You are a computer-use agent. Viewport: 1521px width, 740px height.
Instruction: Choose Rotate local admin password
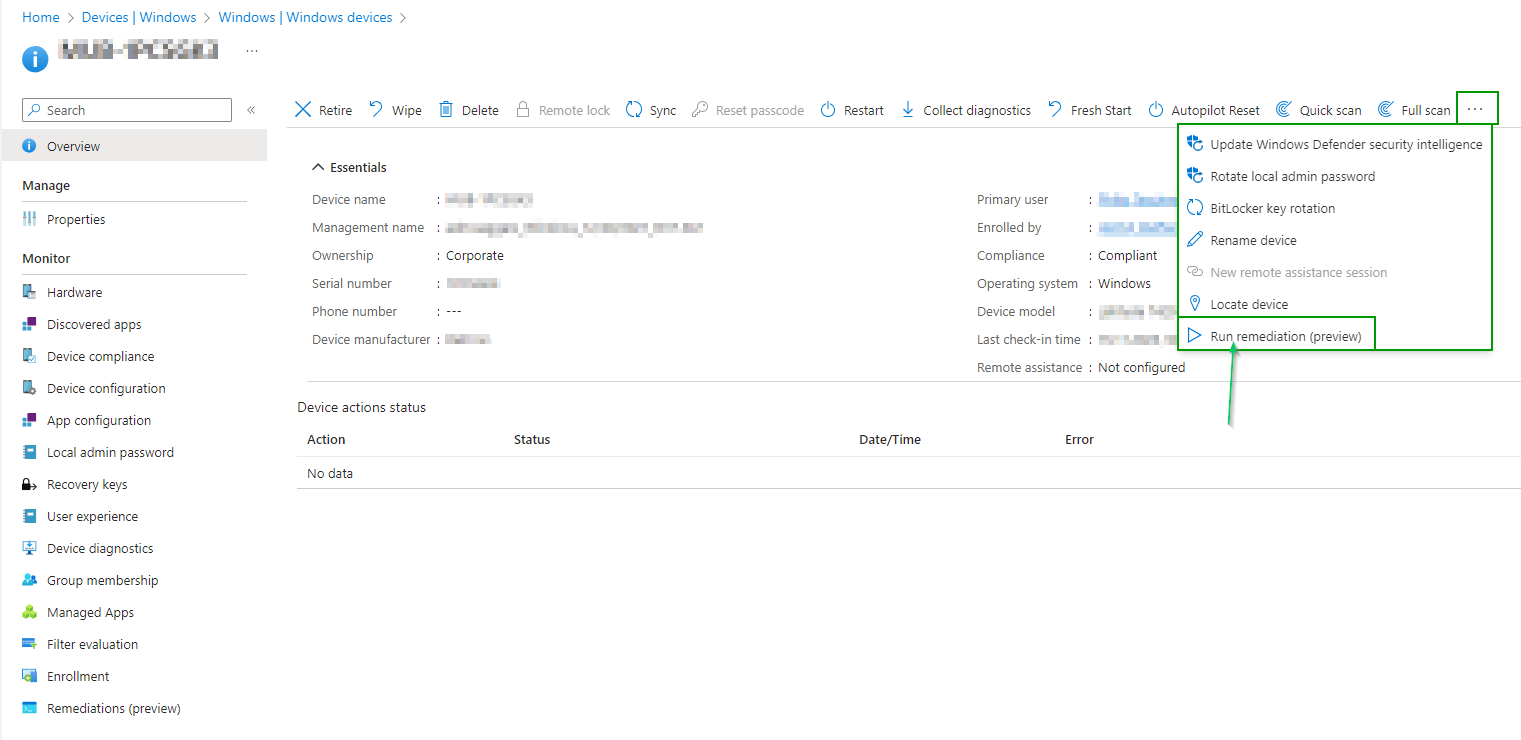coord(1292,176)
